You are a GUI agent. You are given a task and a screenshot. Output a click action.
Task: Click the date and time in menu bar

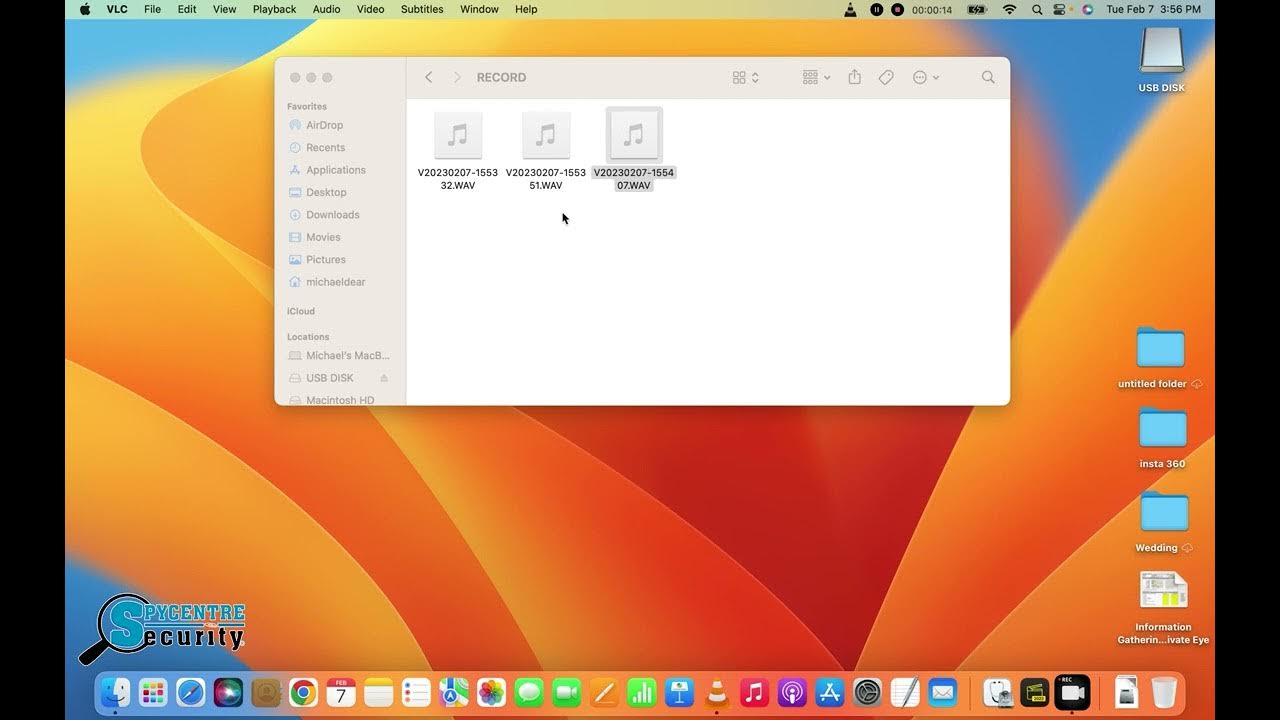point(1153,9)
